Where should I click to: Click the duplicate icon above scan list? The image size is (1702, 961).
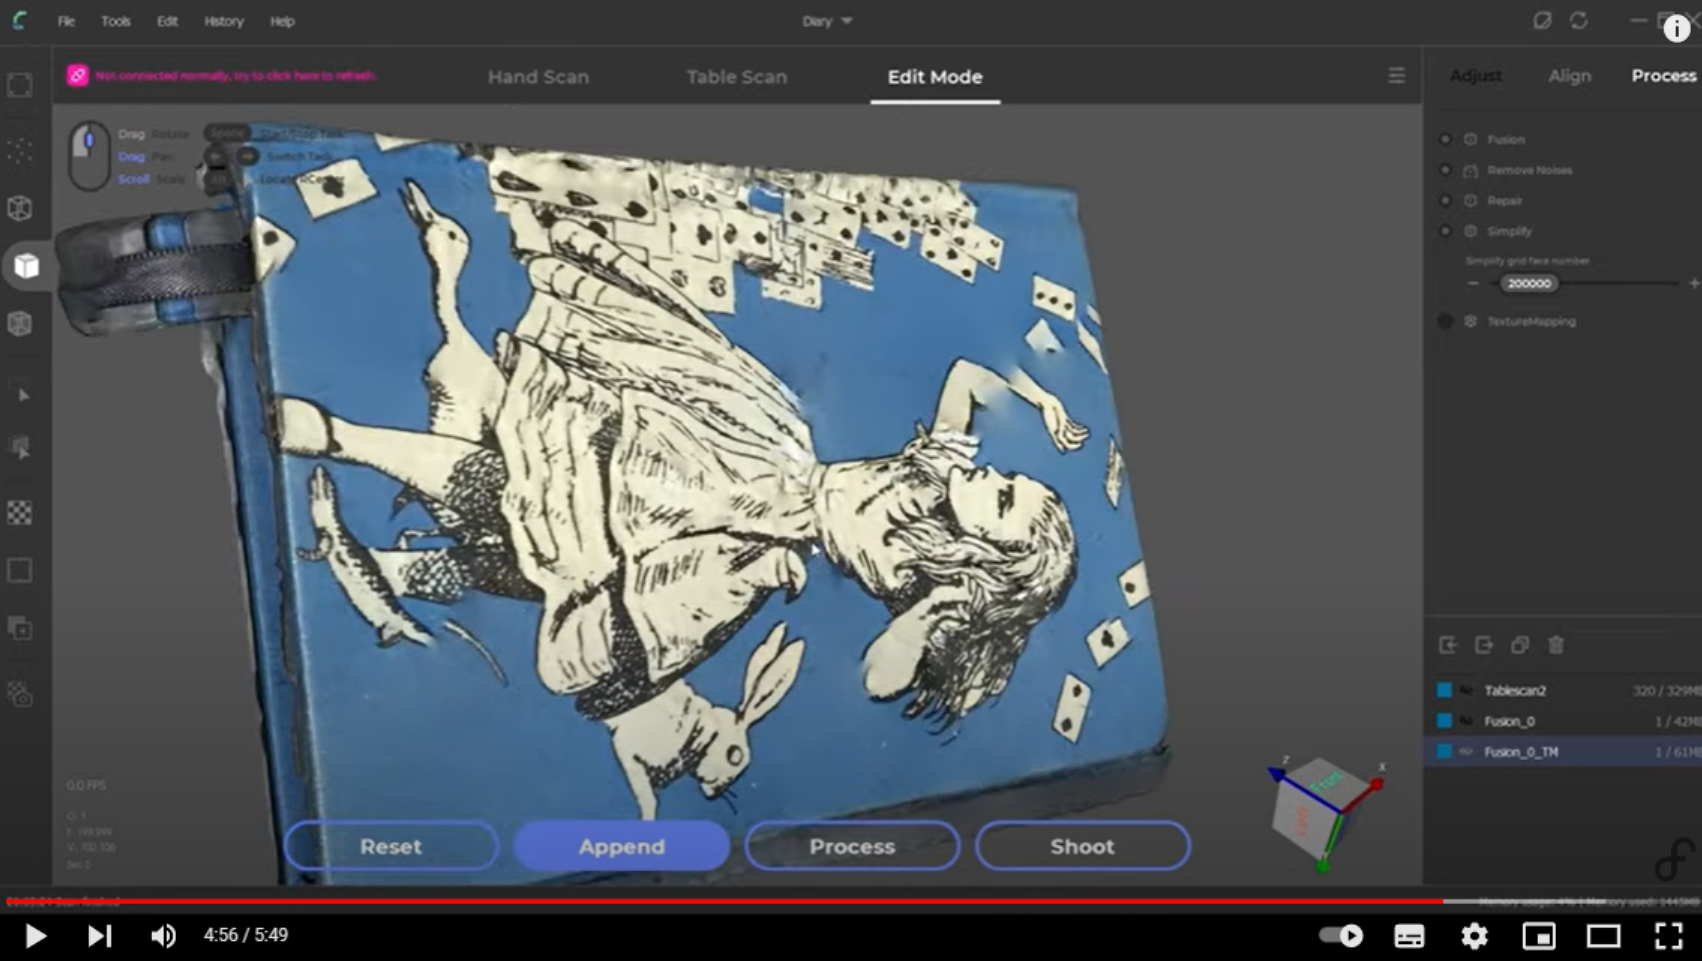pos(1520,645)
